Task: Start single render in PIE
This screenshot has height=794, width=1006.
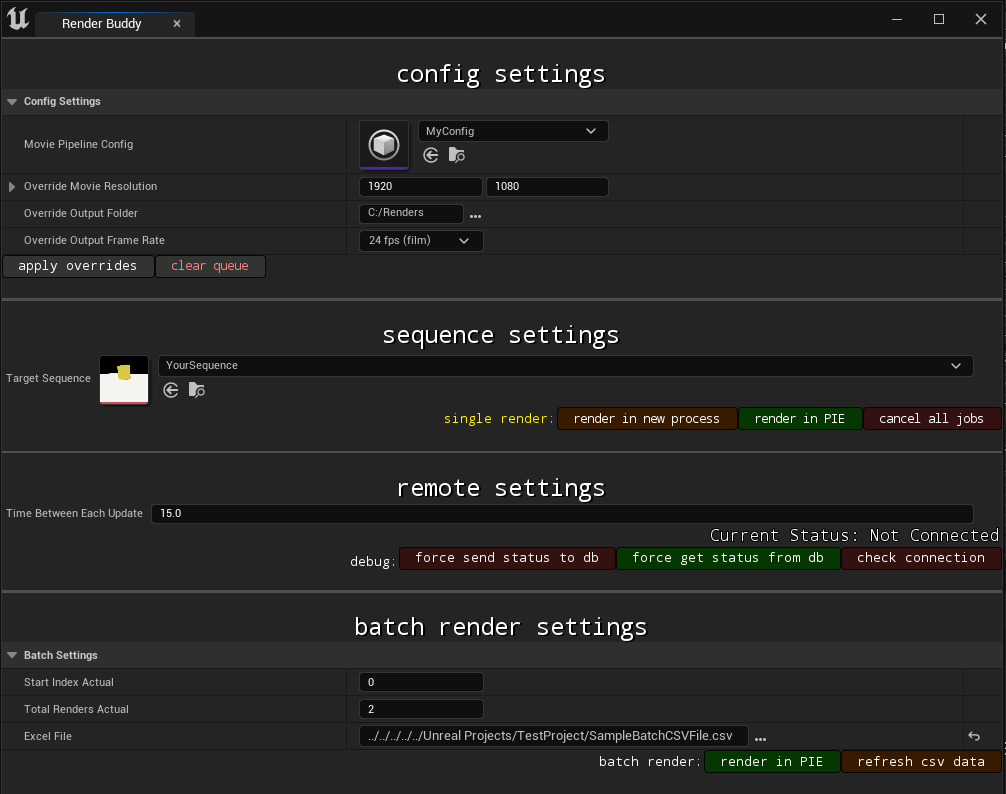Action: point(800,419)
